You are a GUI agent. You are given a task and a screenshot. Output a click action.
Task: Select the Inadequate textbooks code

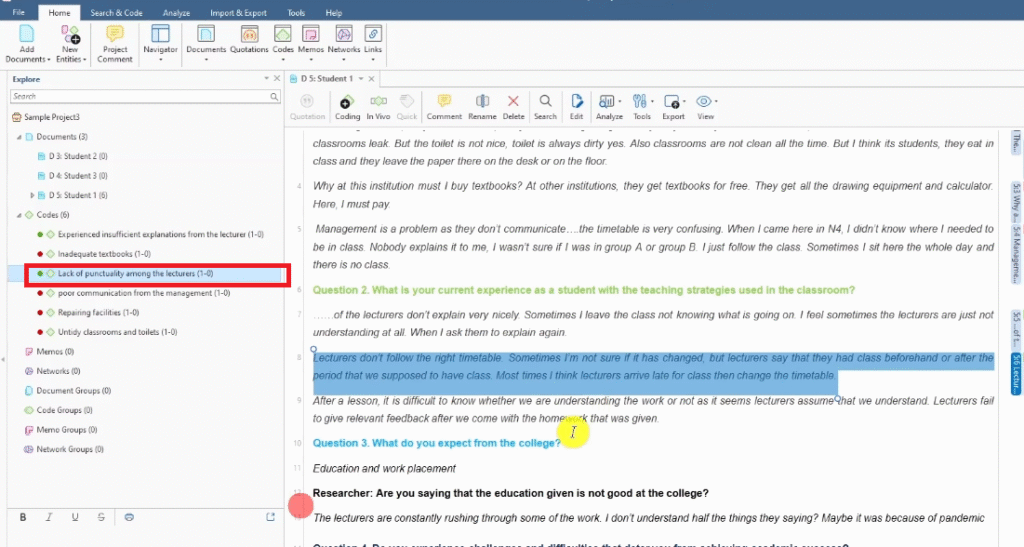click(x=104, y=254)
